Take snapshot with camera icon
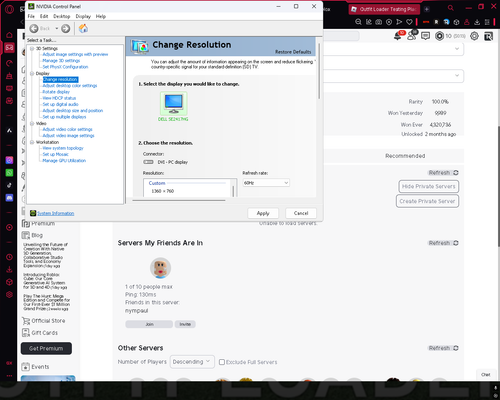Viewport: 500px width, 400px height. (x=379, y=22)
